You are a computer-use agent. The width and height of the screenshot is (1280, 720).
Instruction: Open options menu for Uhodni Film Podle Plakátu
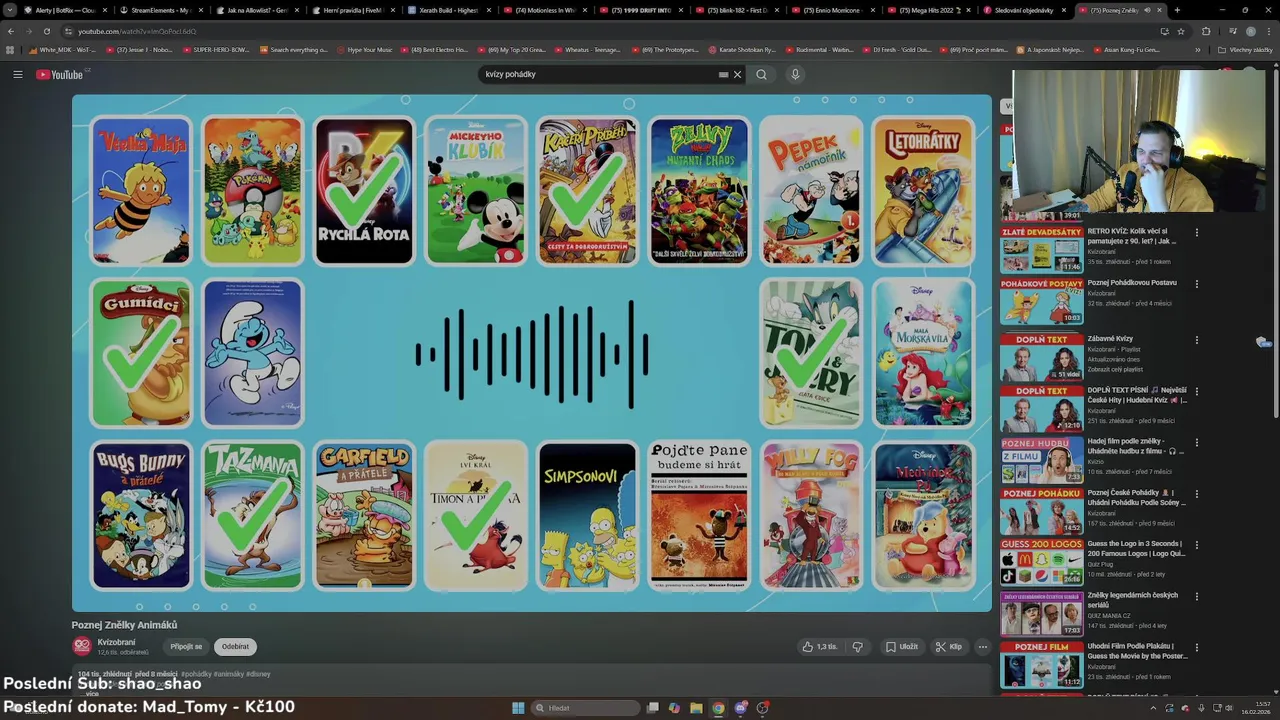1196,648
